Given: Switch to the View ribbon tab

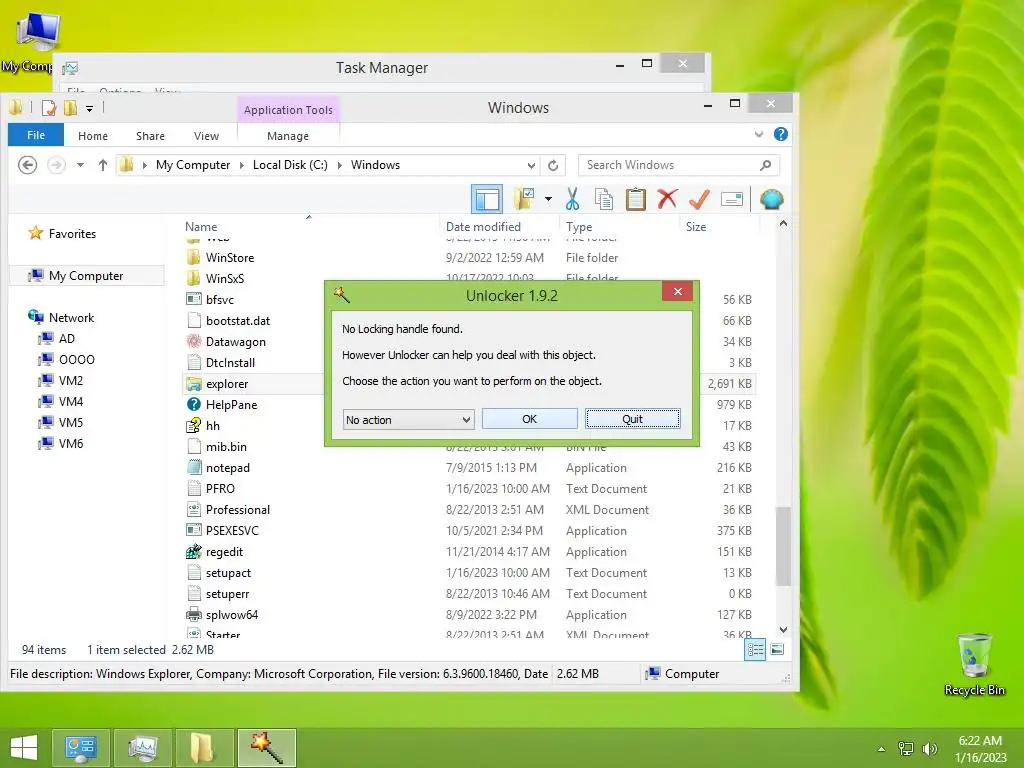Looking at the screenshot, I should [206, 136].
